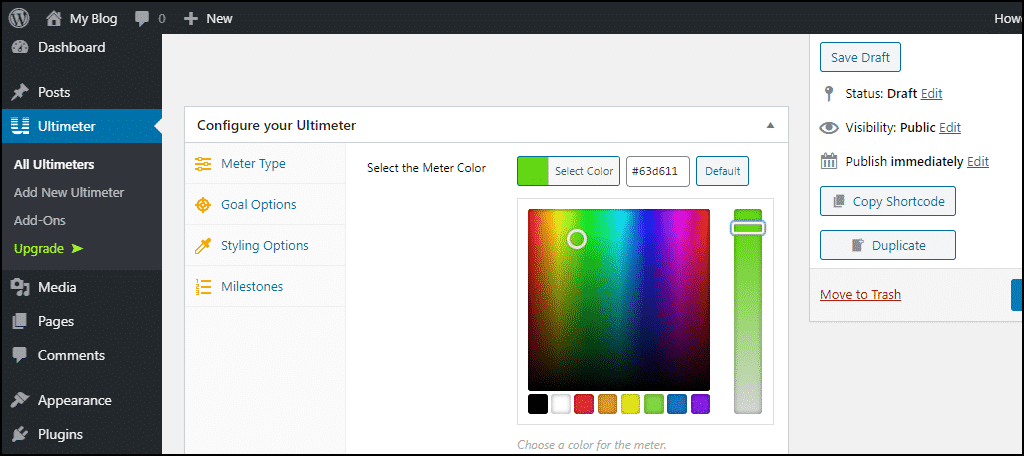
Task: Open the Add-Ons submenu item
Action: (x=40, y=221)
